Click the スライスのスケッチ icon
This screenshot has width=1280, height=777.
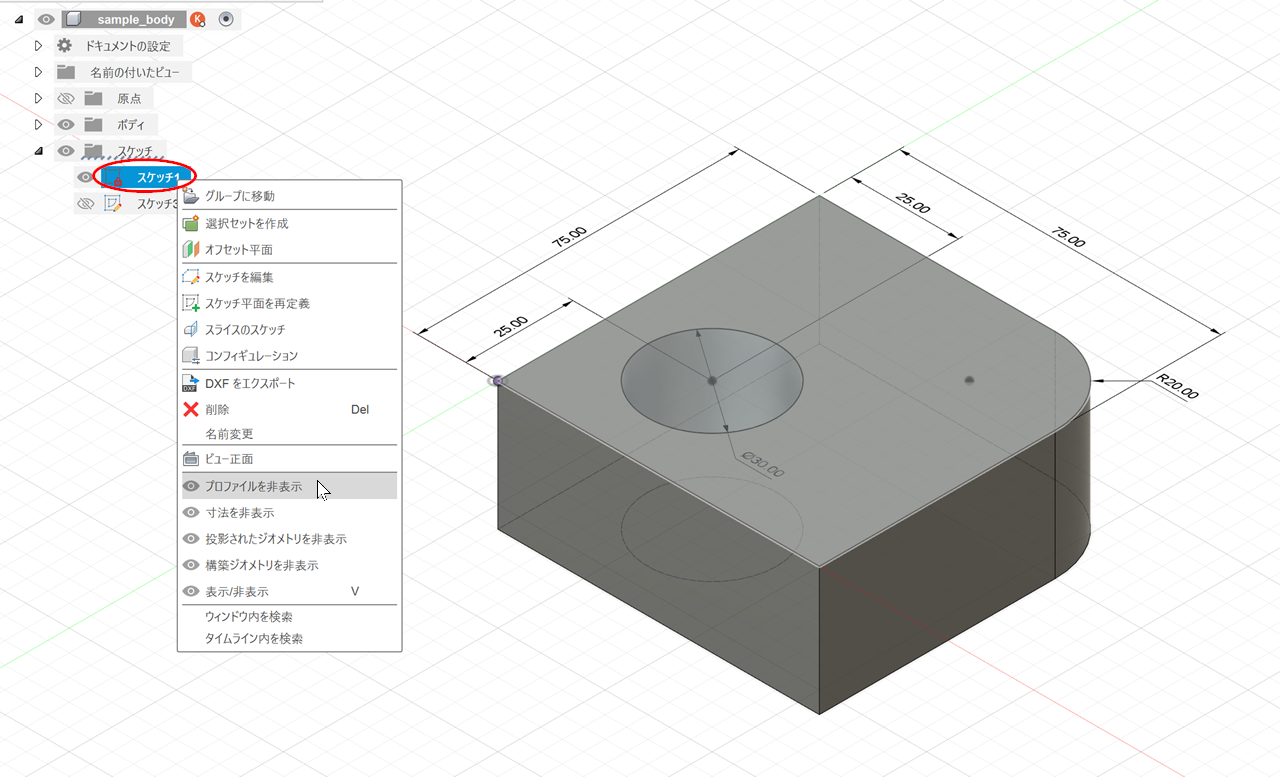point(191,329)
